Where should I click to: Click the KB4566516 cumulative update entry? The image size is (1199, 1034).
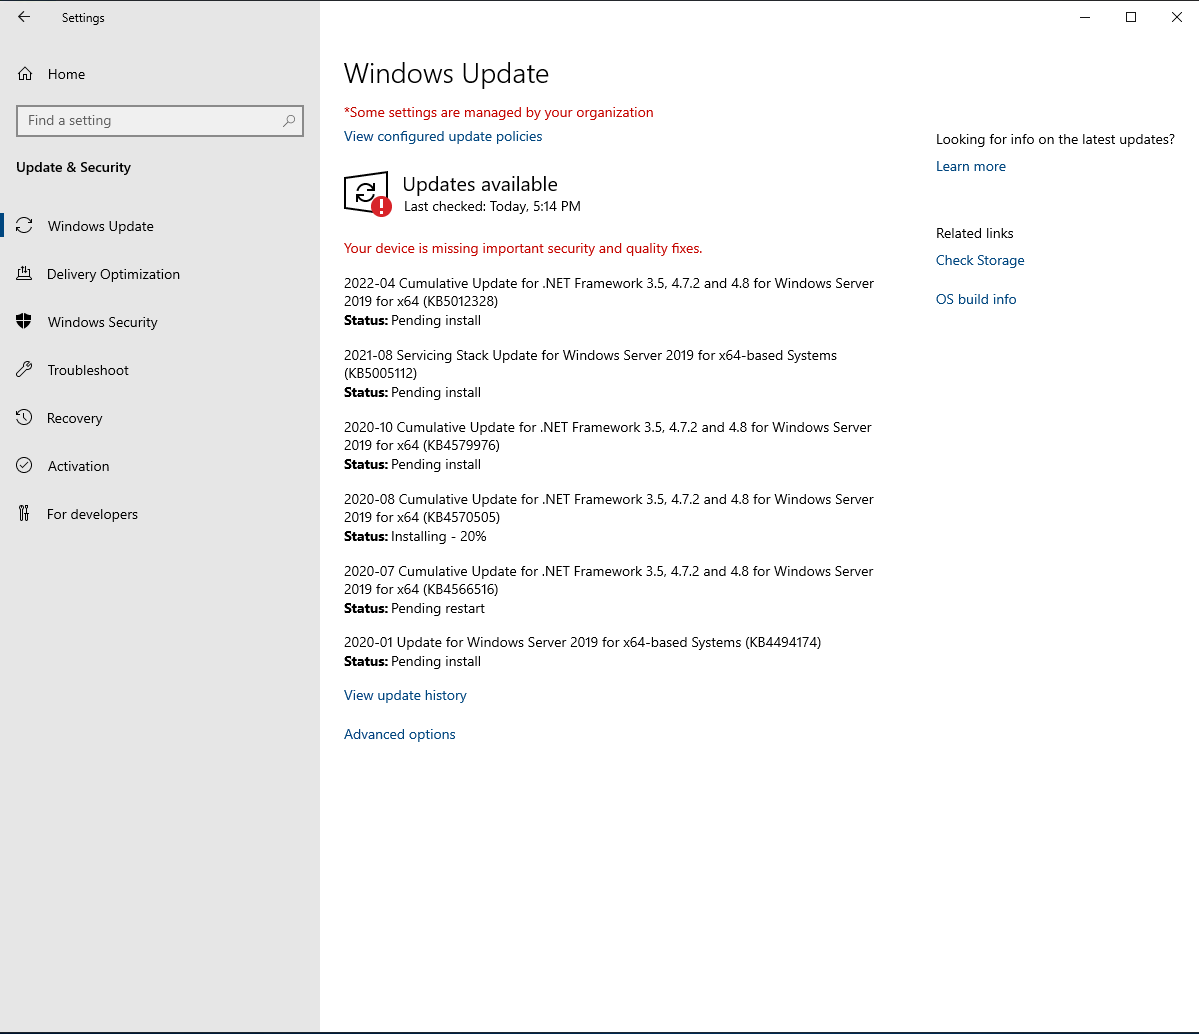(609, 589)
